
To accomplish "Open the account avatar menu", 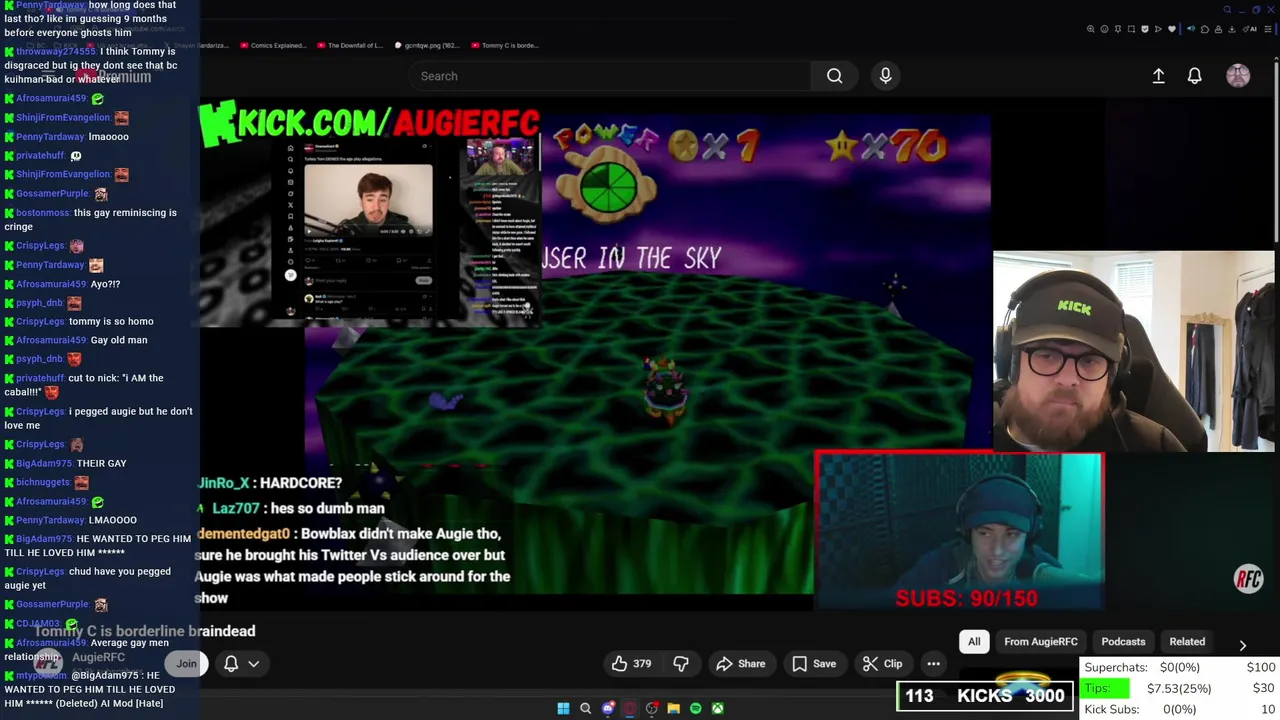I will (x=1238, y=76).
